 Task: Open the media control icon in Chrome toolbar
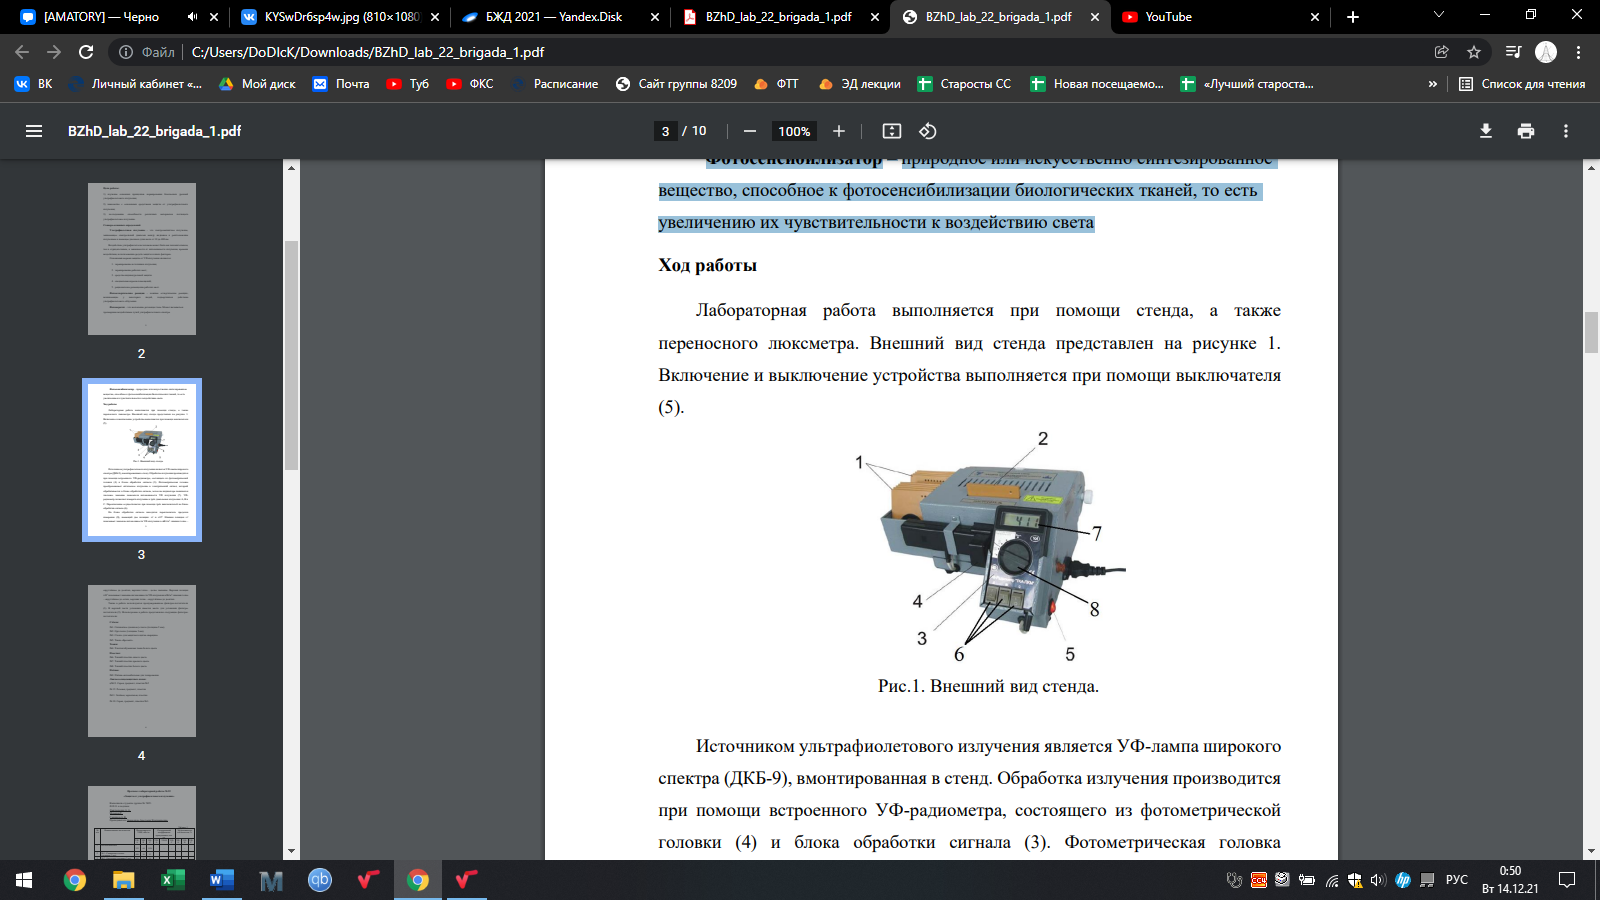[x=1513, y=52]
